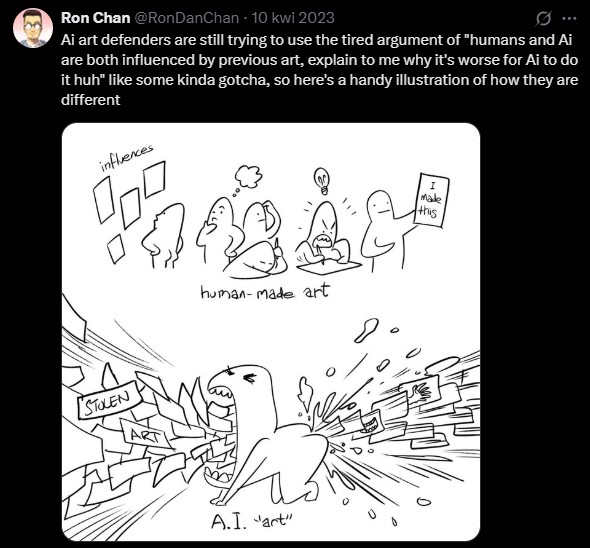590x548 pixels.
Task: Click the figure pondering under thought bubble
Action: coord(218,230)
